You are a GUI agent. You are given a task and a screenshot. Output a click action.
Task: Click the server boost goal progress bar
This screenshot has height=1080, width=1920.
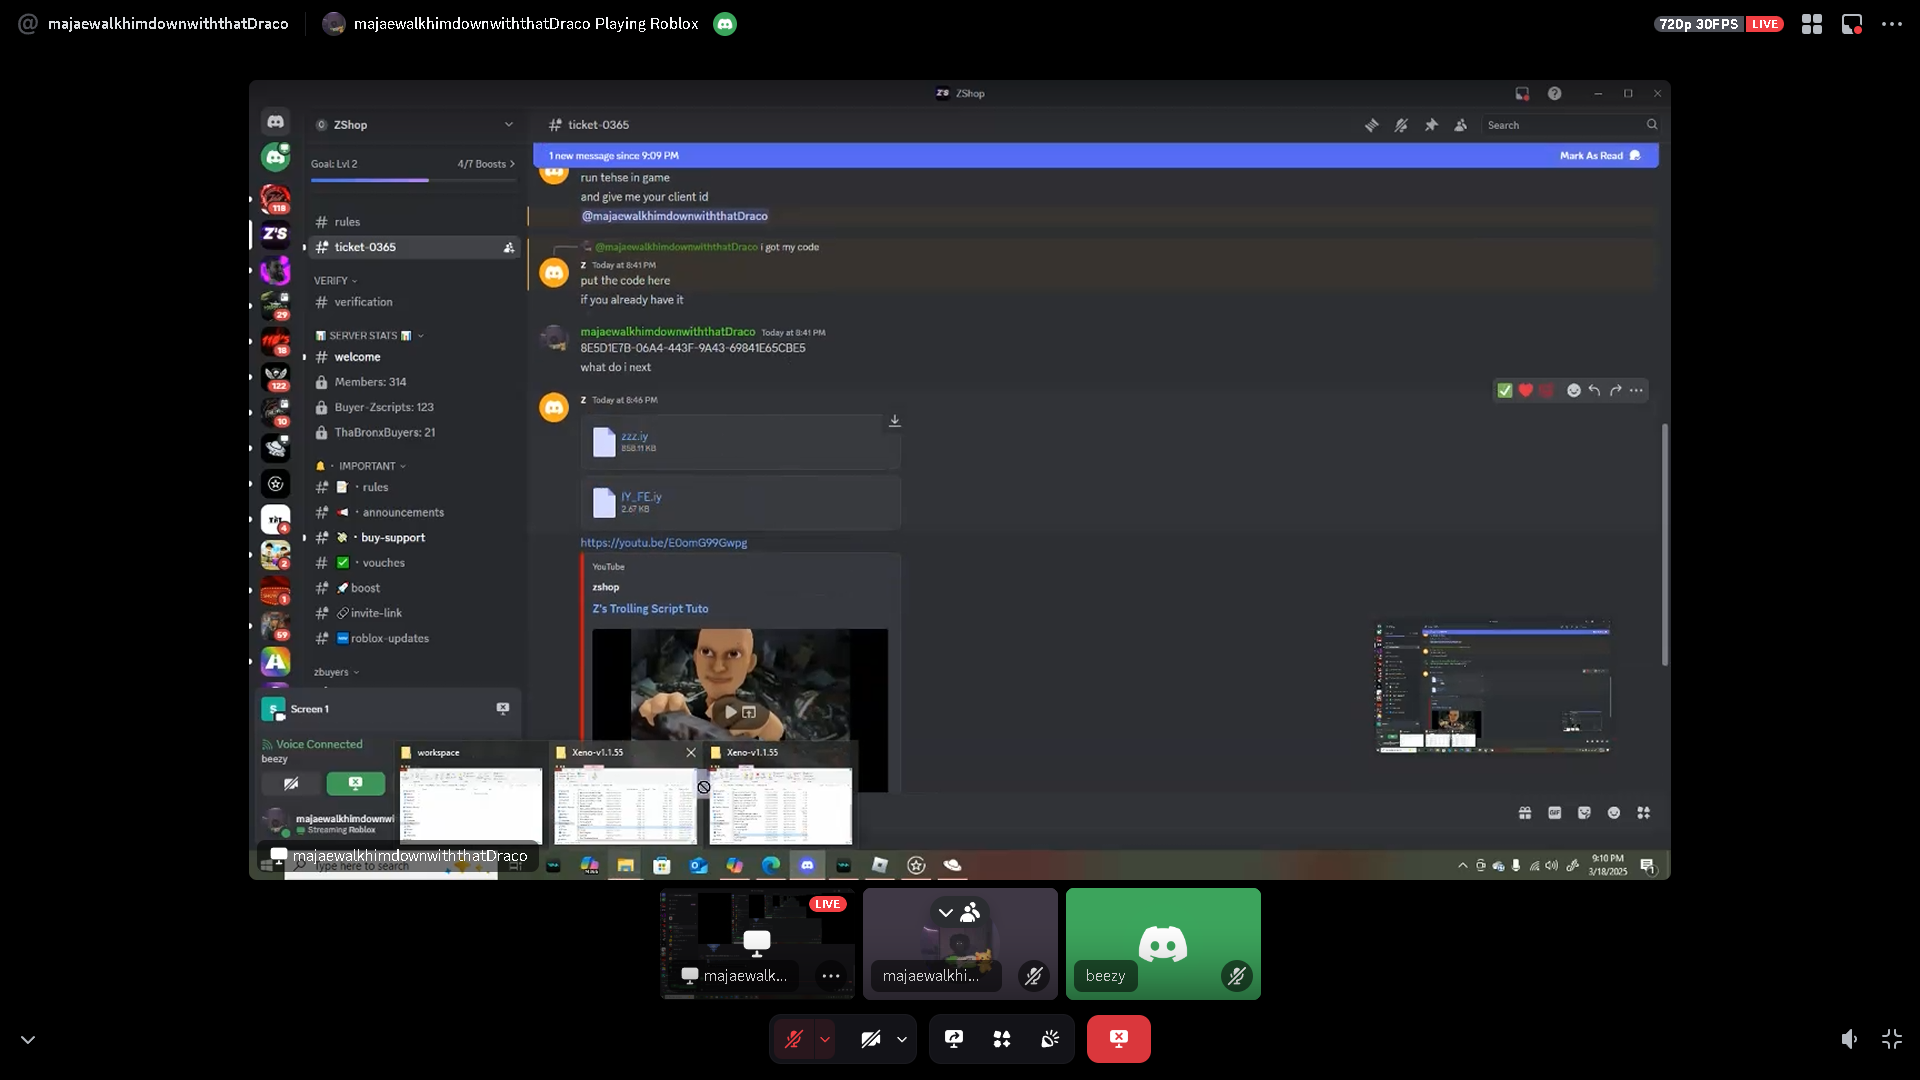tap(413, 180)
